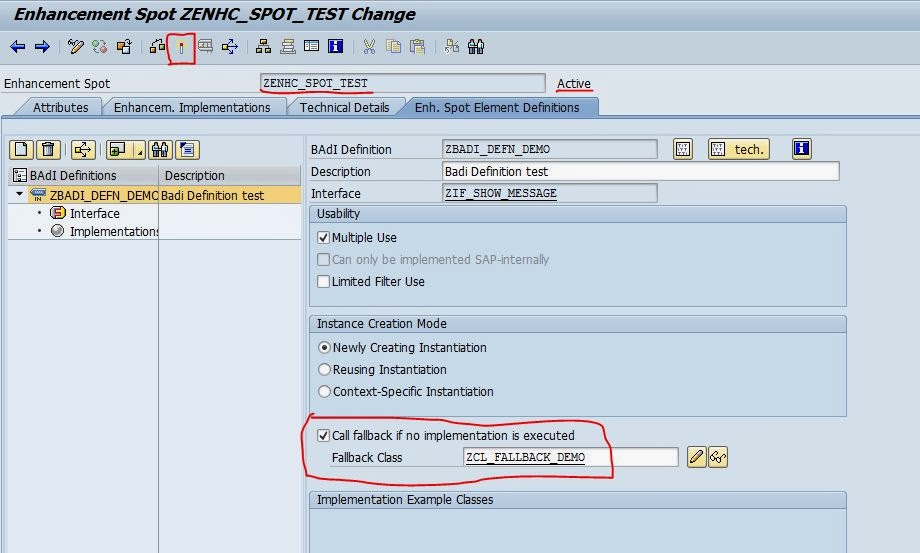Select Reusing Instantiation radio button

pyautogui.click(x=324, y=369)
